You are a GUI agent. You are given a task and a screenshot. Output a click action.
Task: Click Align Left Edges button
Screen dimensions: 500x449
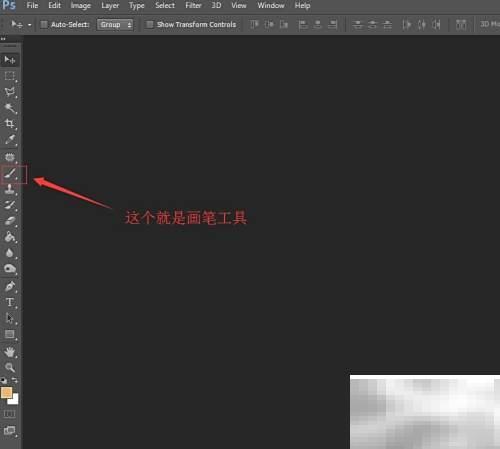(x=303, y=24)
